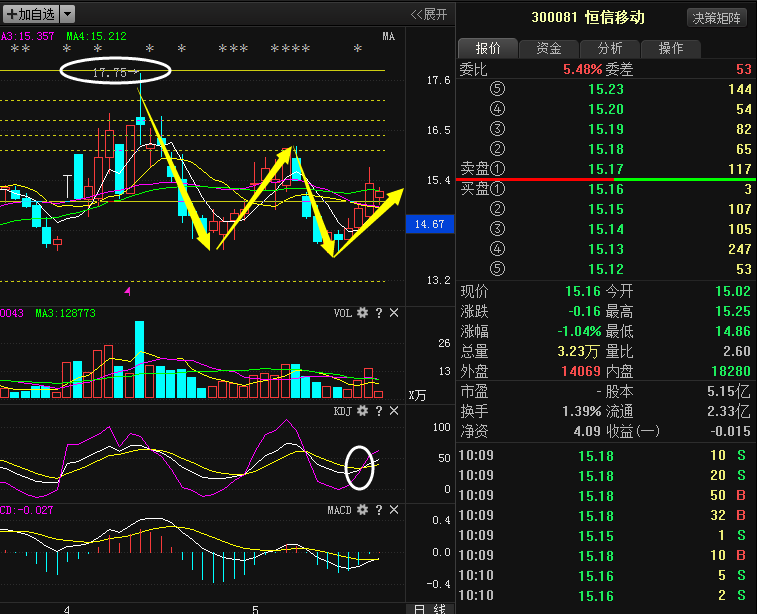The image size is (757, 614).
Task: Open the 决策矩阵 button
Action: [x=716, y=18]
